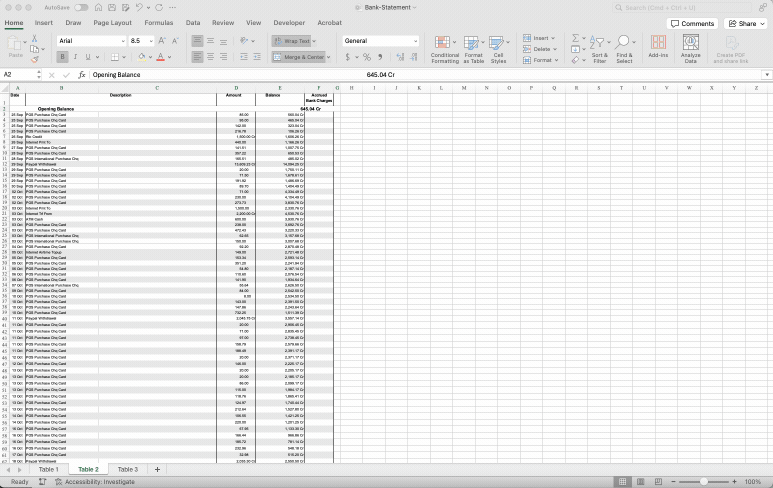Click the Redo arrow icon

159,7
